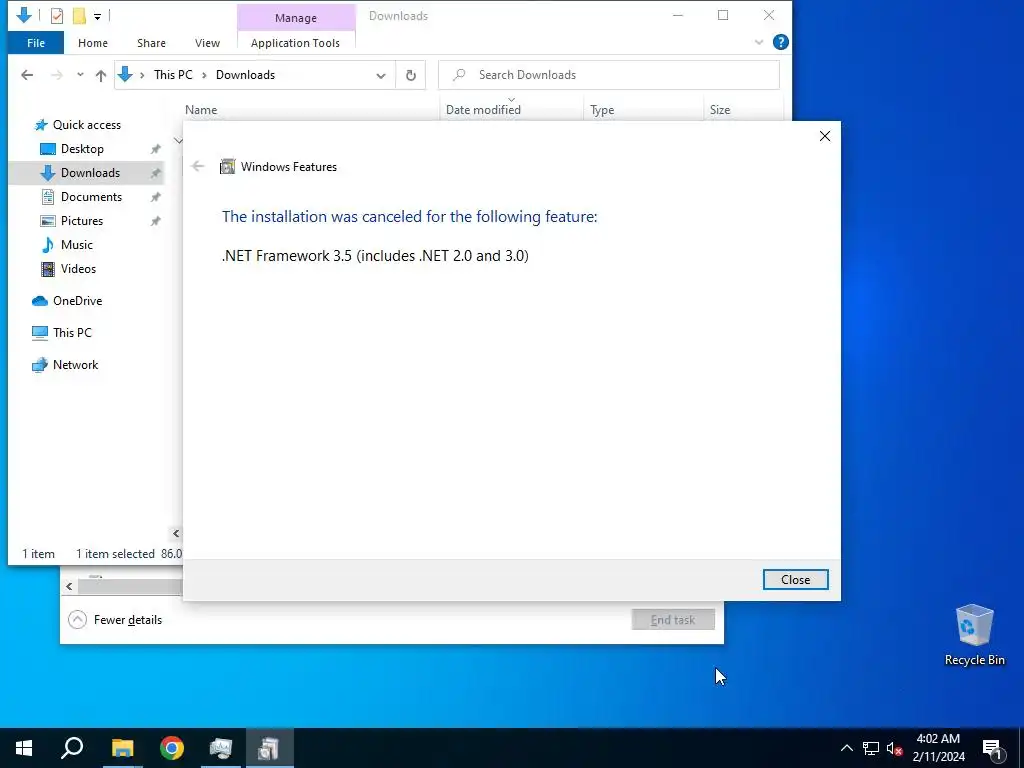The height and width of the screenshot is (768, 1024).
Task: Click new folder icon in title bar
Action: (x=79, y=16)
